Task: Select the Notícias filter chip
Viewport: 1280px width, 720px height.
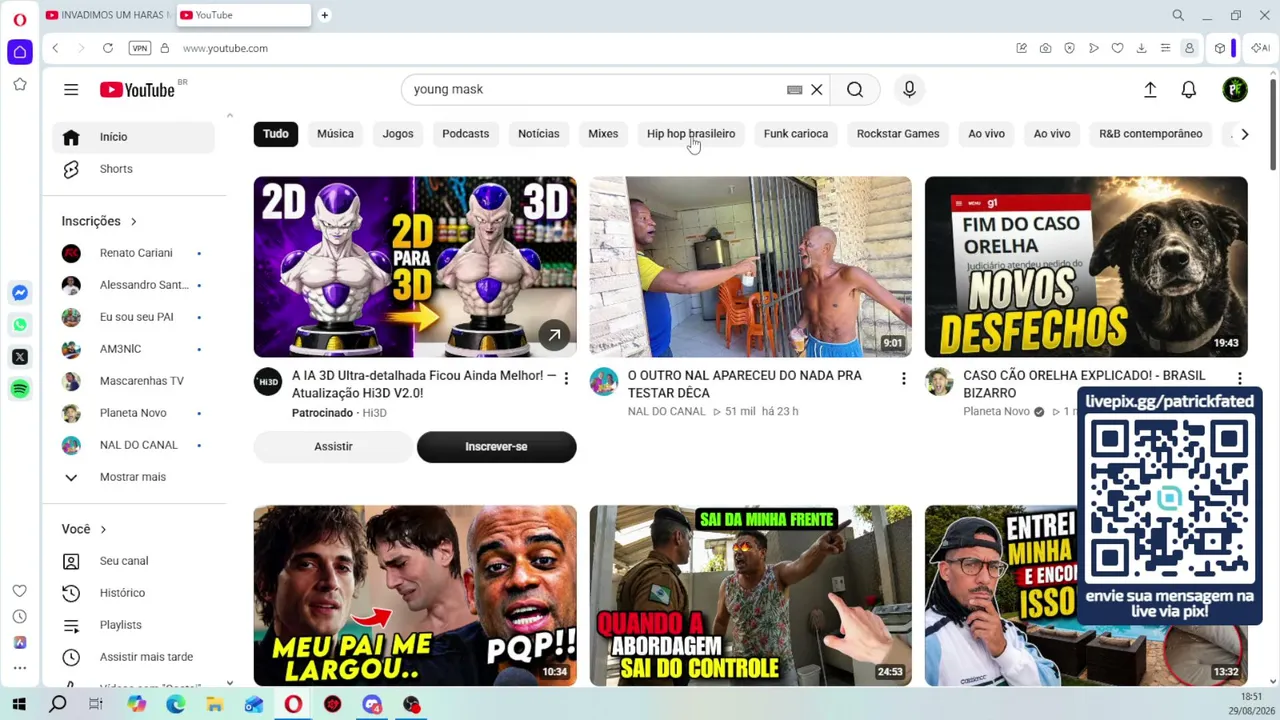Action: coord(539,134)
